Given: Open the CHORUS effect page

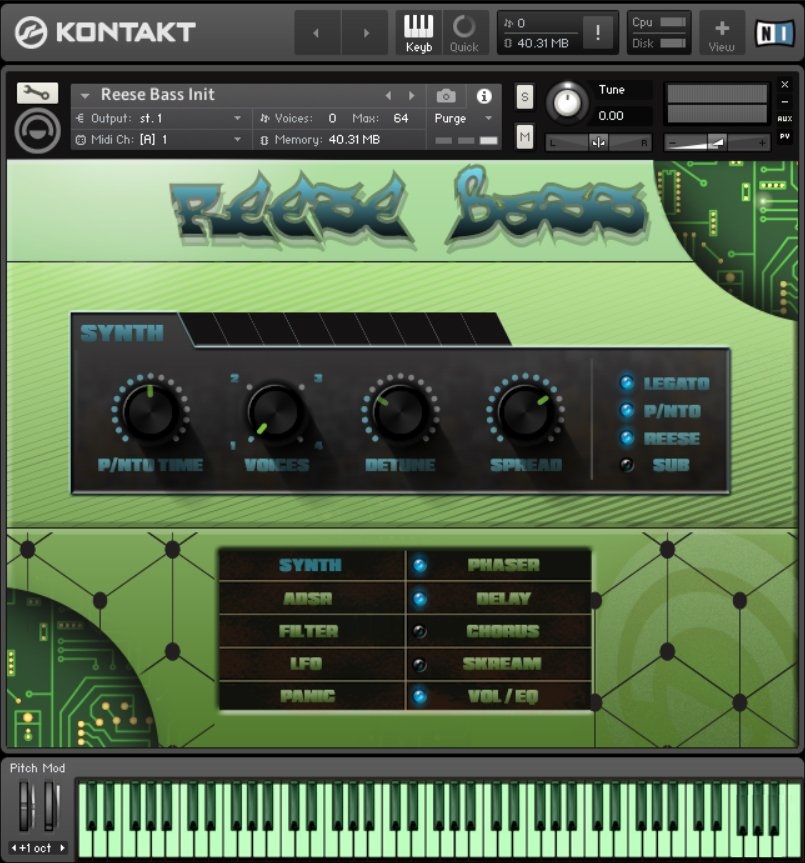Looking at the screenshot, I should (x=503, y=631).
